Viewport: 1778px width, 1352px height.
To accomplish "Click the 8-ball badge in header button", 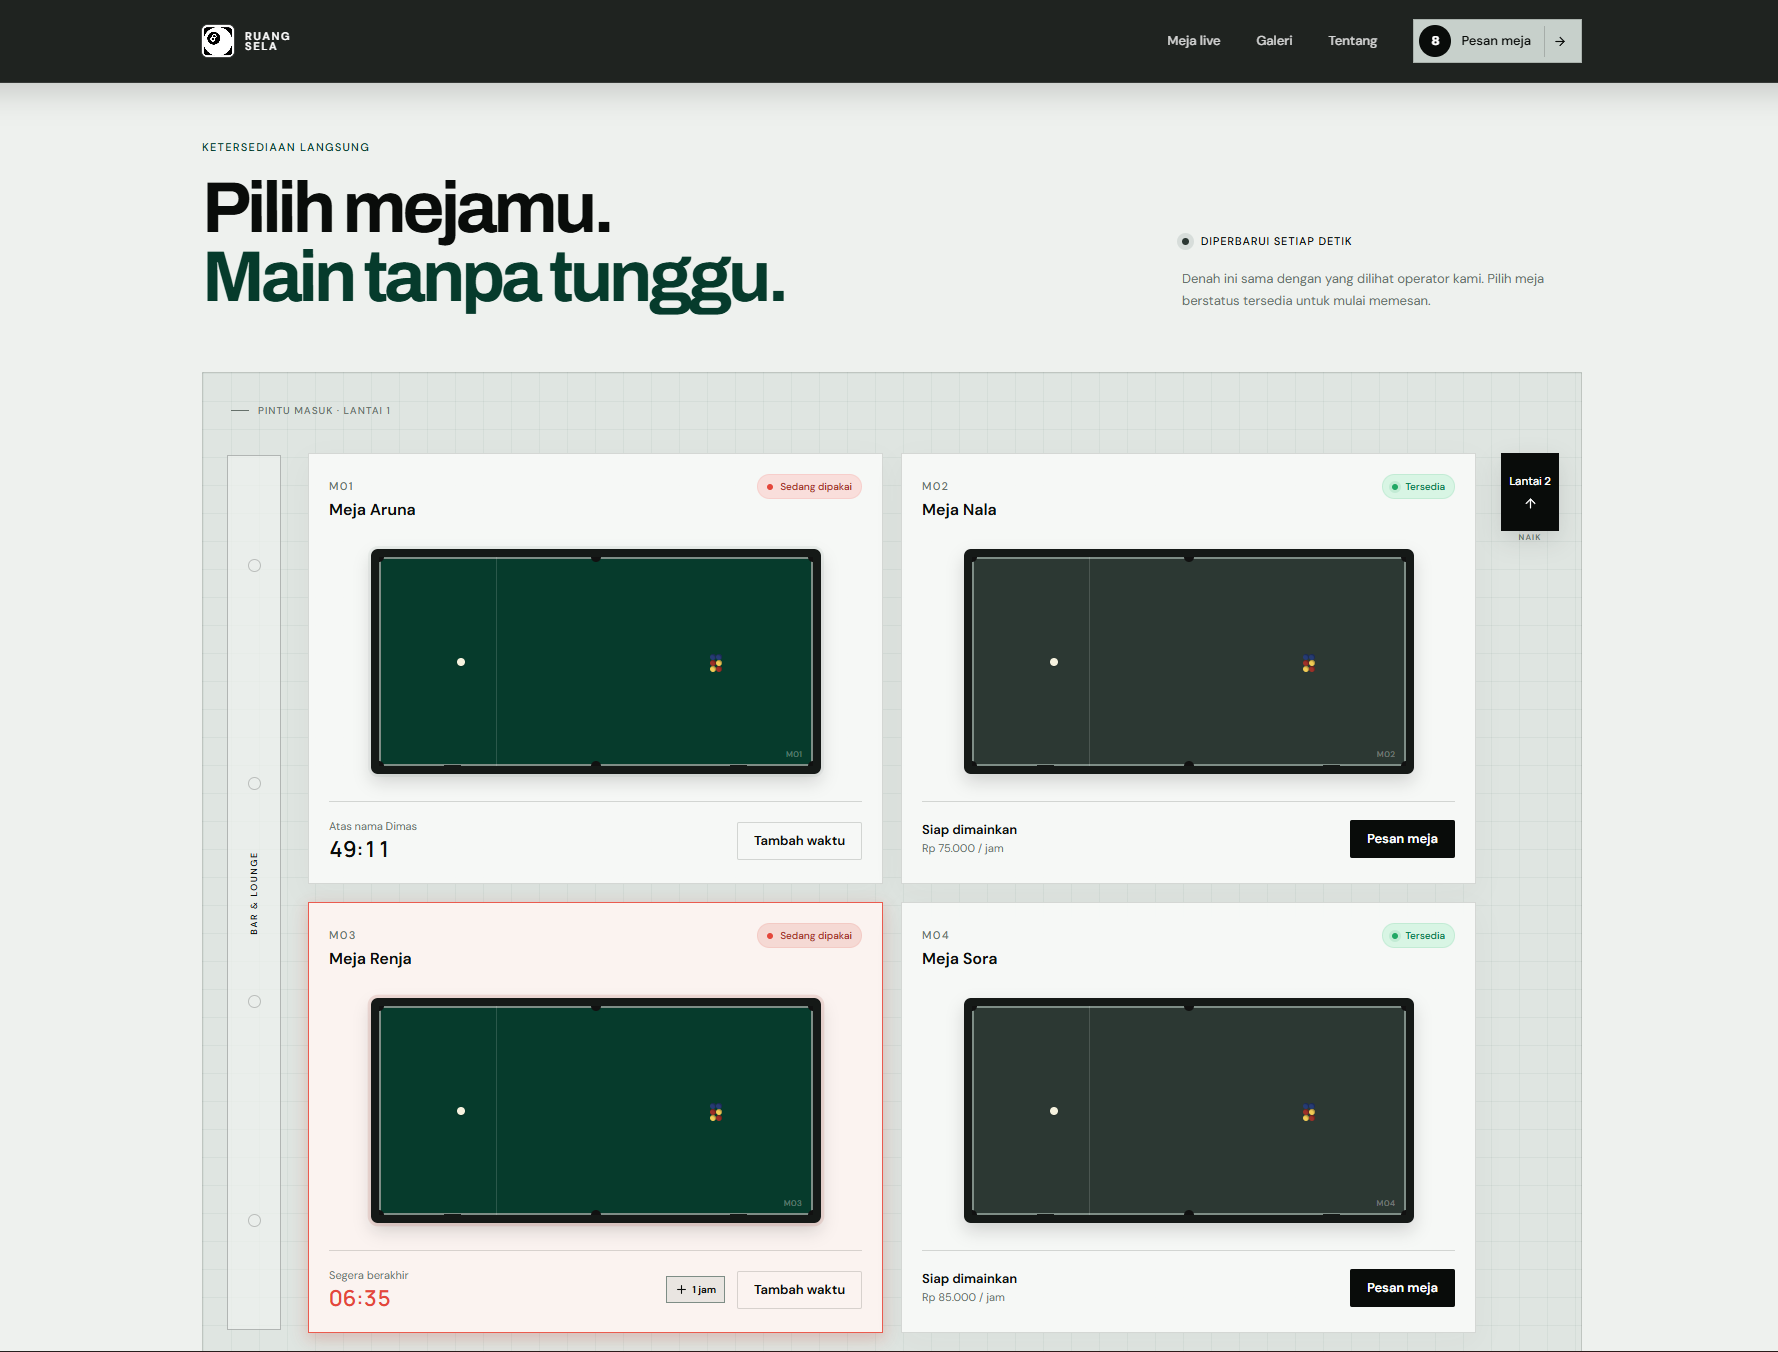I will pos(1435,41).
